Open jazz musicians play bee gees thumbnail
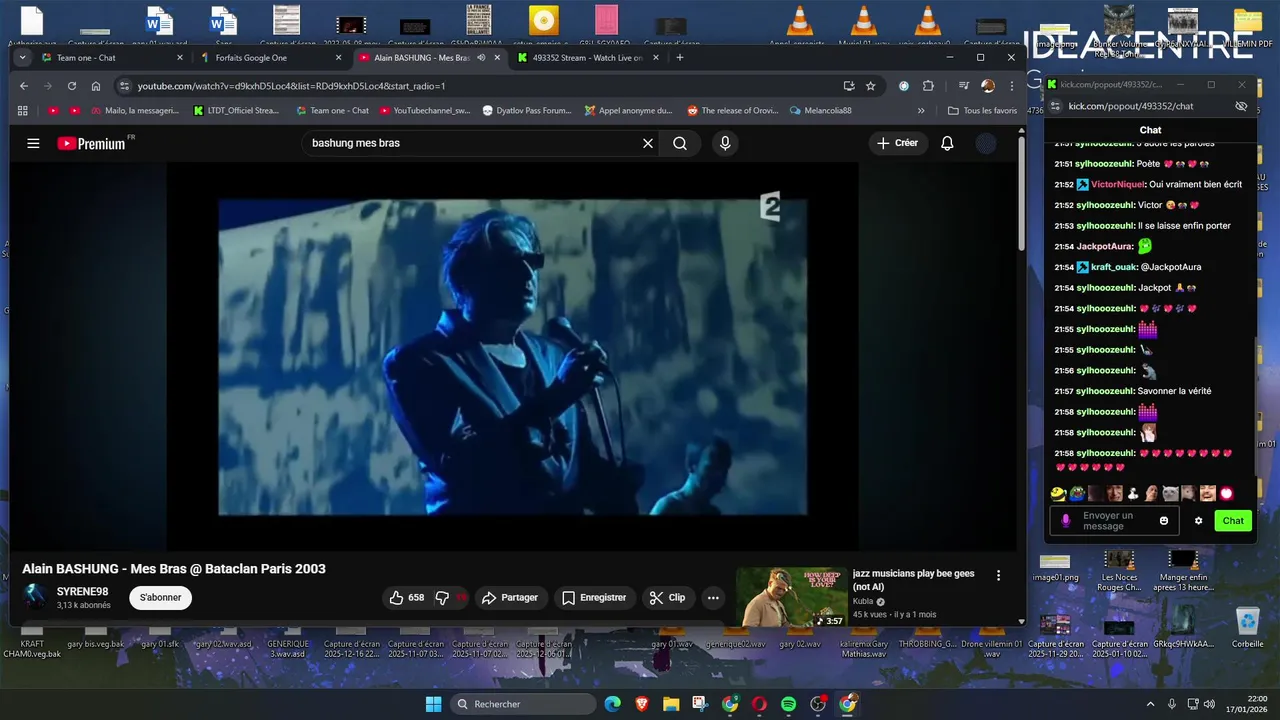Image resolution: width=1280 pixels, height=720 pixels. coord(791,597)
